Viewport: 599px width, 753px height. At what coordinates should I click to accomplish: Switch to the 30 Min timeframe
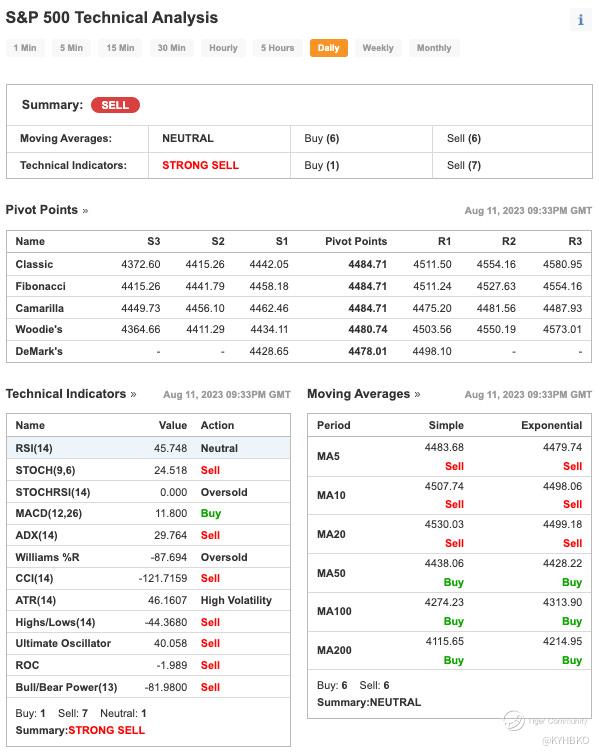coord(171,48)
